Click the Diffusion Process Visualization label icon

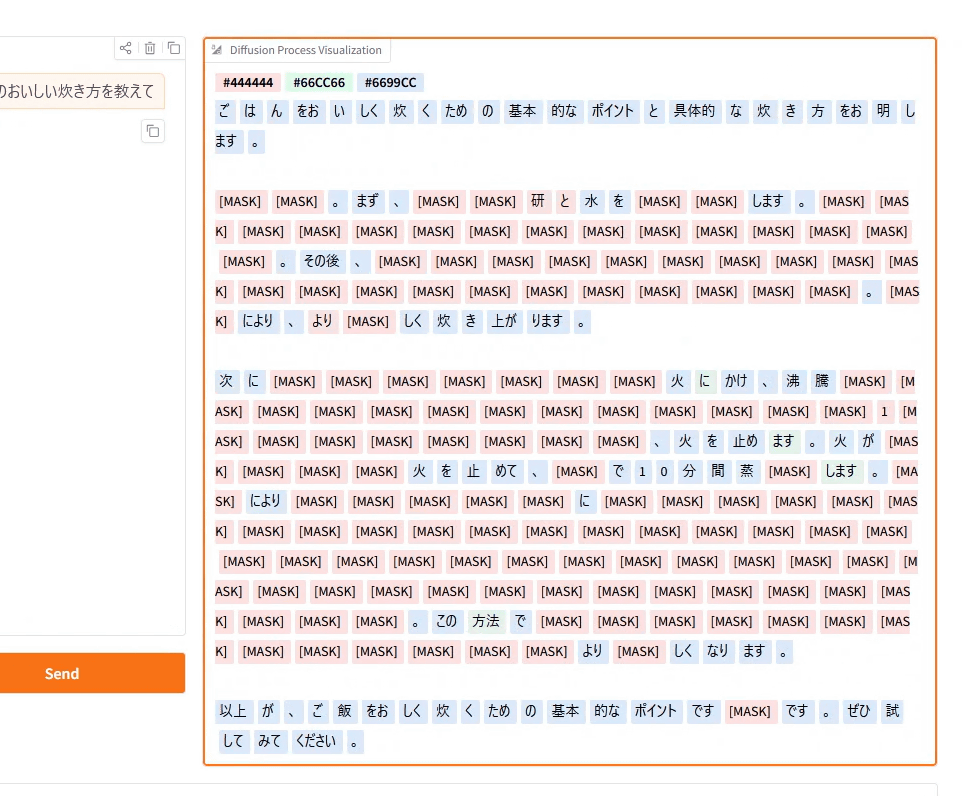coord(217,50)
